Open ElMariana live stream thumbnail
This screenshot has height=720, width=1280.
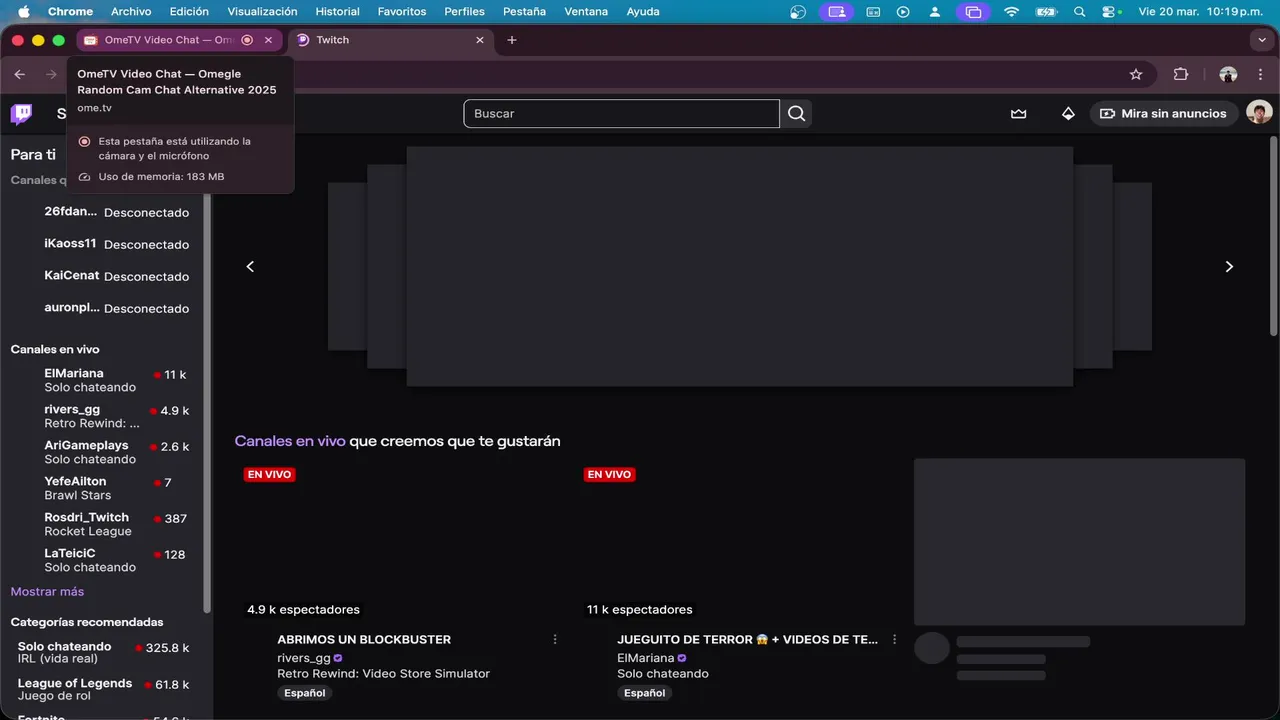740,541
